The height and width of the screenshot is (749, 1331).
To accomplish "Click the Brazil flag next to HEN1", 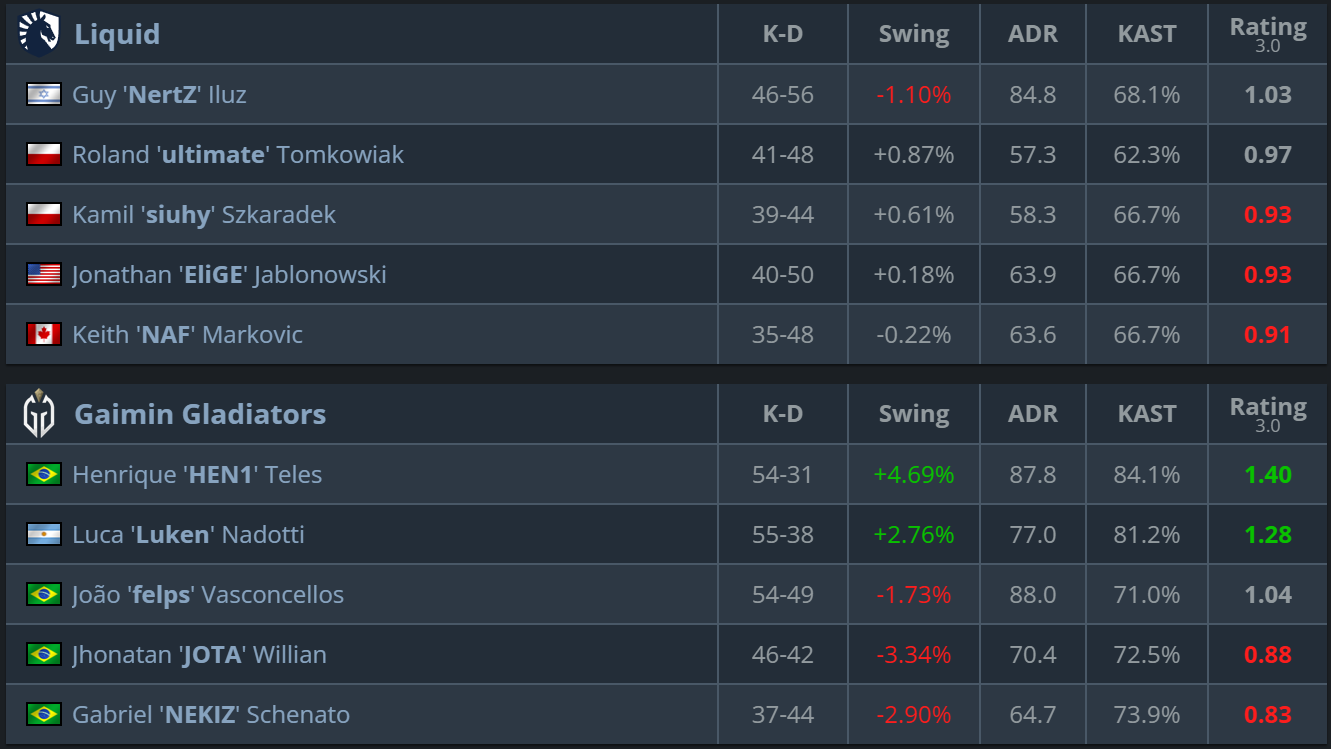I will coord(44,475).
